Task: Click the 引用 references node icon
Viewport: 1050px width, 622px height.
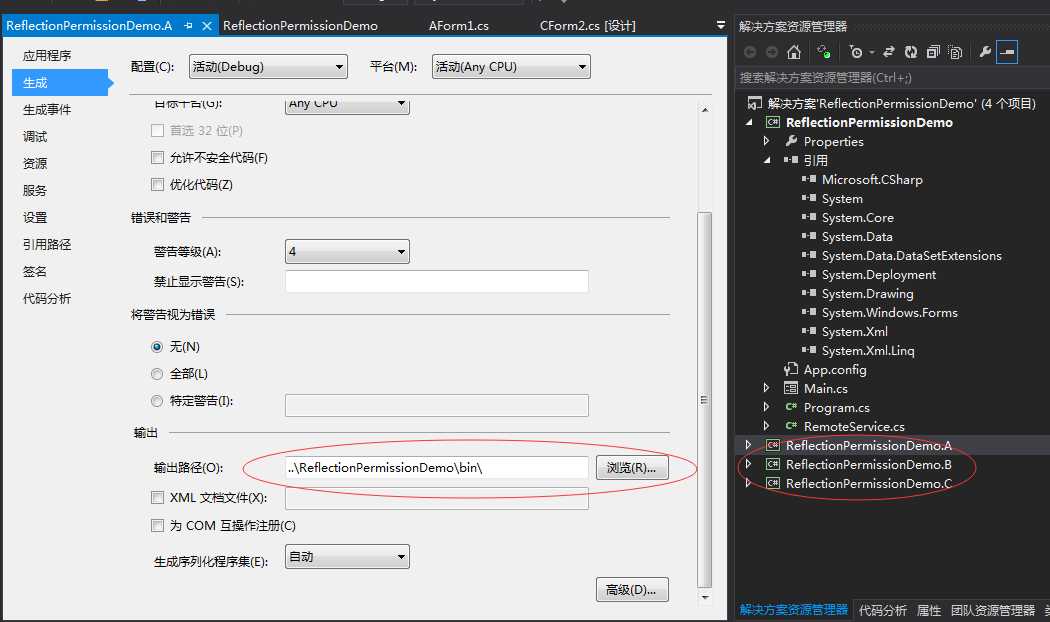Action: tap(791, 160)
